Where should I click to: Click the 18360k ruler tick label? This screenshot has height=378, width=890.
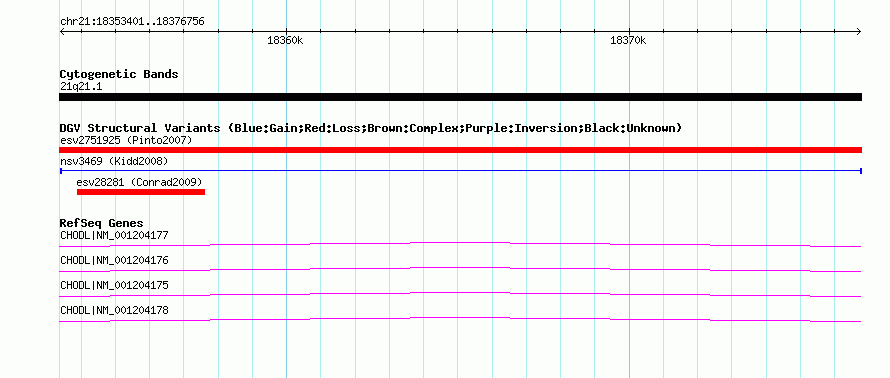pyautogui.click(x=285, y=41)
